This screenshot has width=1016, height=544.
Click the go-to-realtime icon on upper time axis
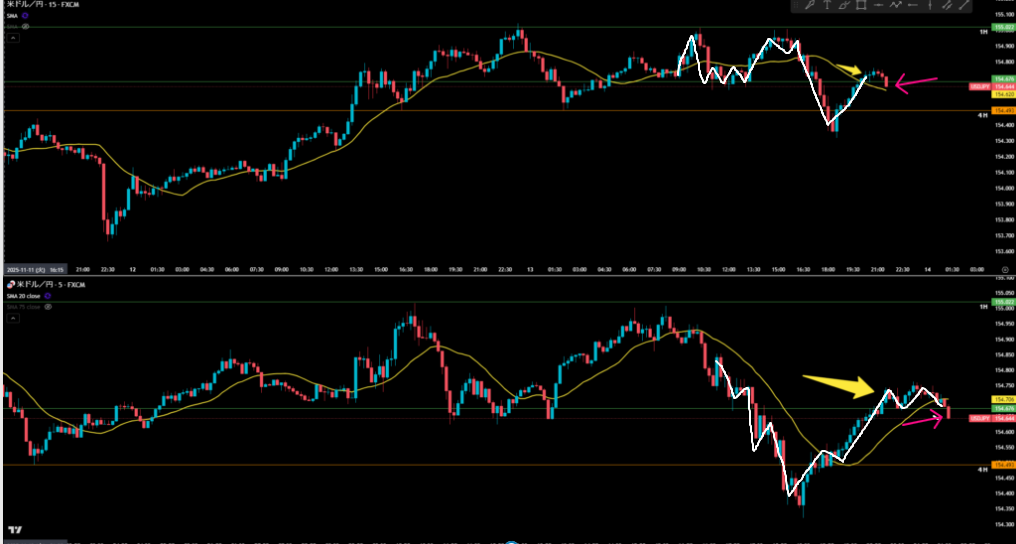(x=1004, y=270)
